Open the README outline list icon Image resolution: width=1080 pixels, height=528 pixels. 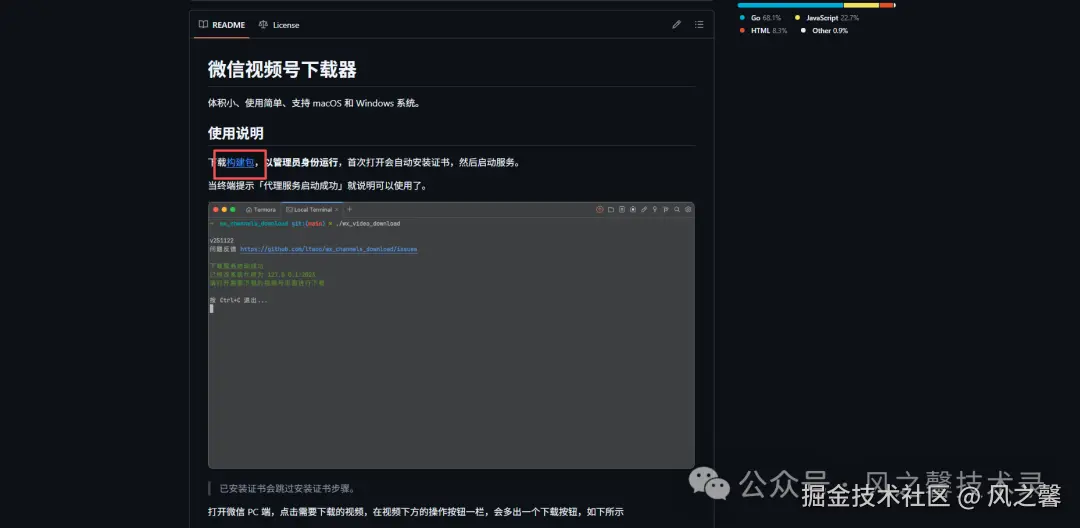tap(699, 25)
